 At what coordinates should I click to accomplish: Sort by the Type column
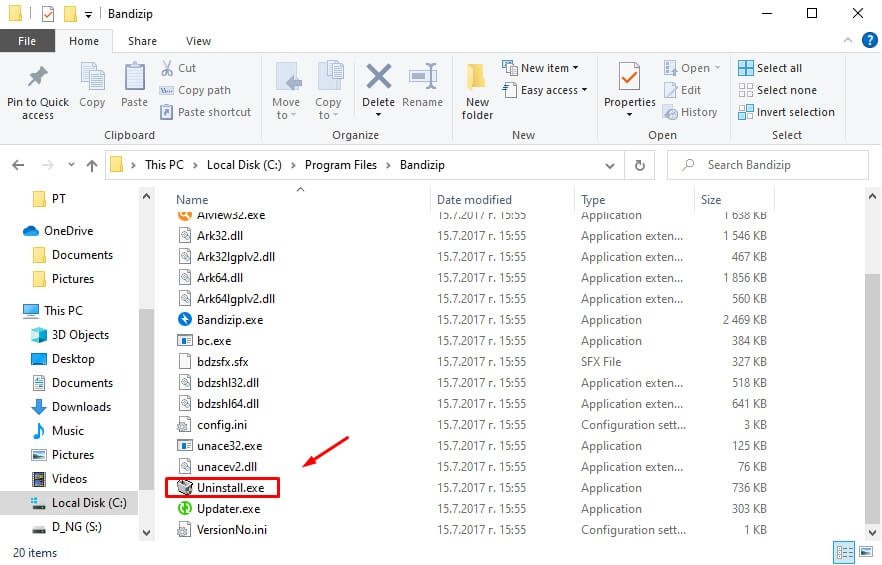point(593,200)
